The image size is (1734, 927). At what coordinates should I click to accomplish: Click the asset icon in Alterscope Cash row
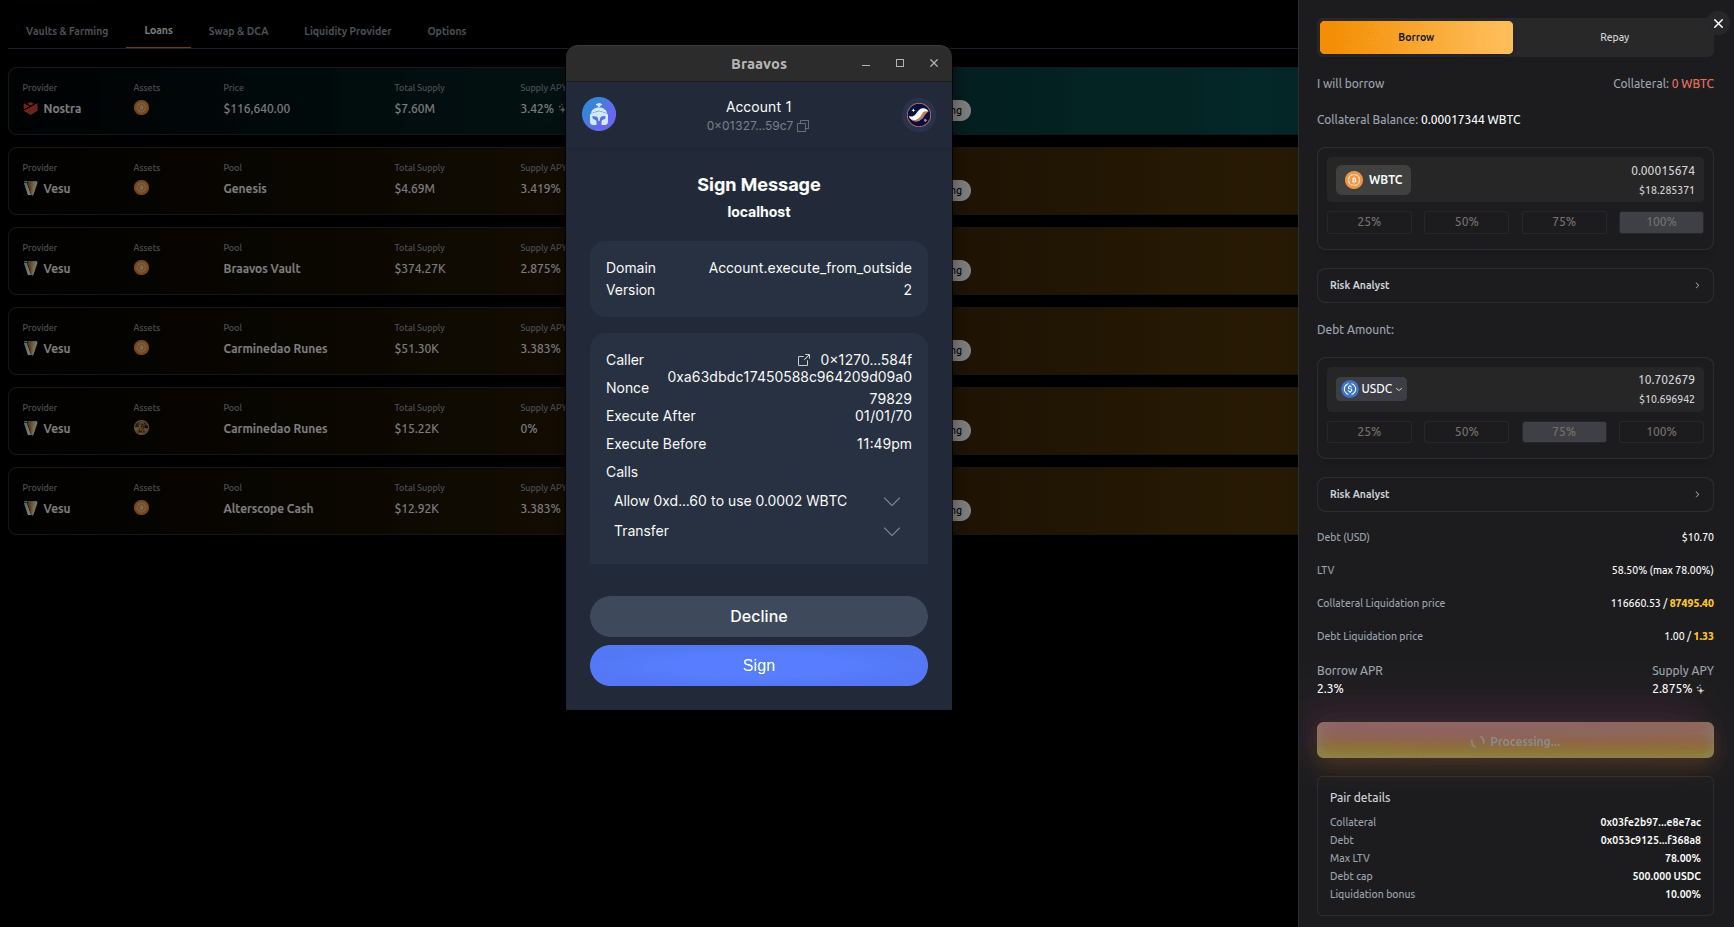[x=142, y=508]
